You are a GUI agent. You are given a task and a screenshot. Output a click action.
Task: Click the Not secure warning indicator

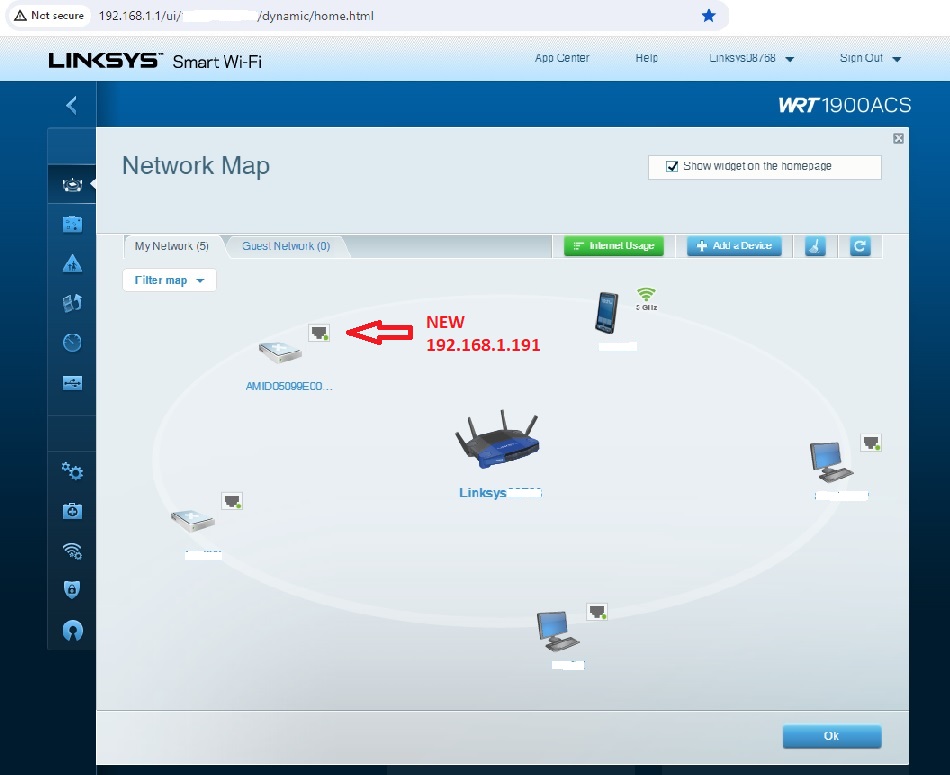49,16
